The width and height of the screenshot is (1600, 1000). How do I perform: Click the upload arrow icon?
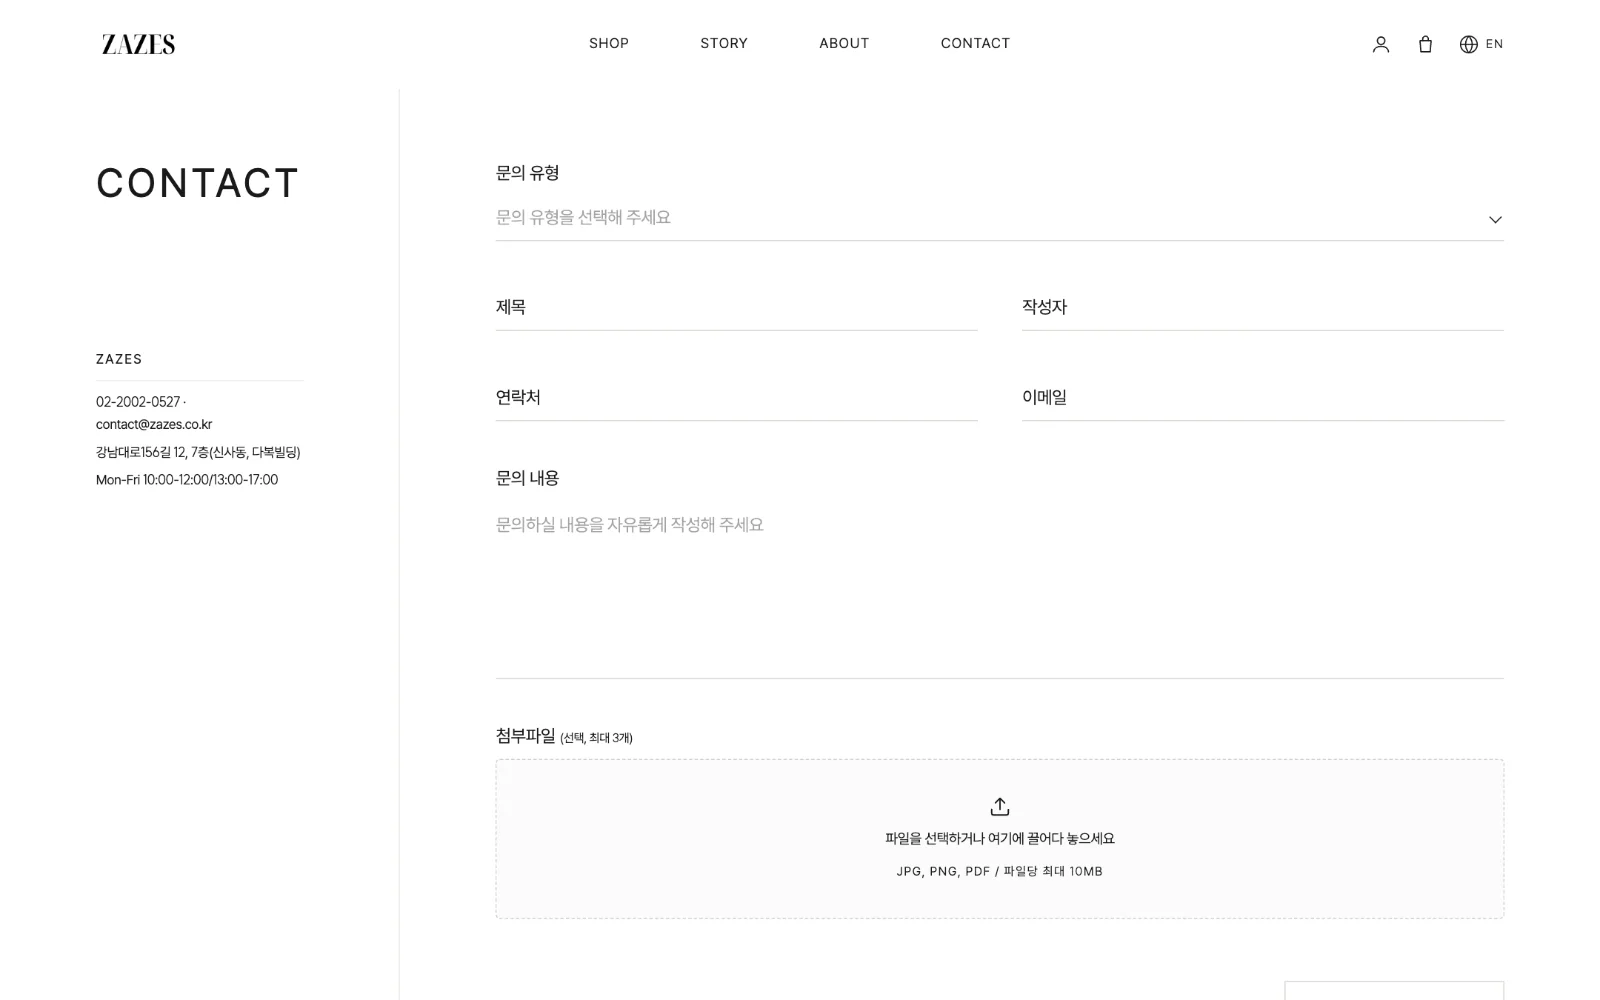point(999,807)
